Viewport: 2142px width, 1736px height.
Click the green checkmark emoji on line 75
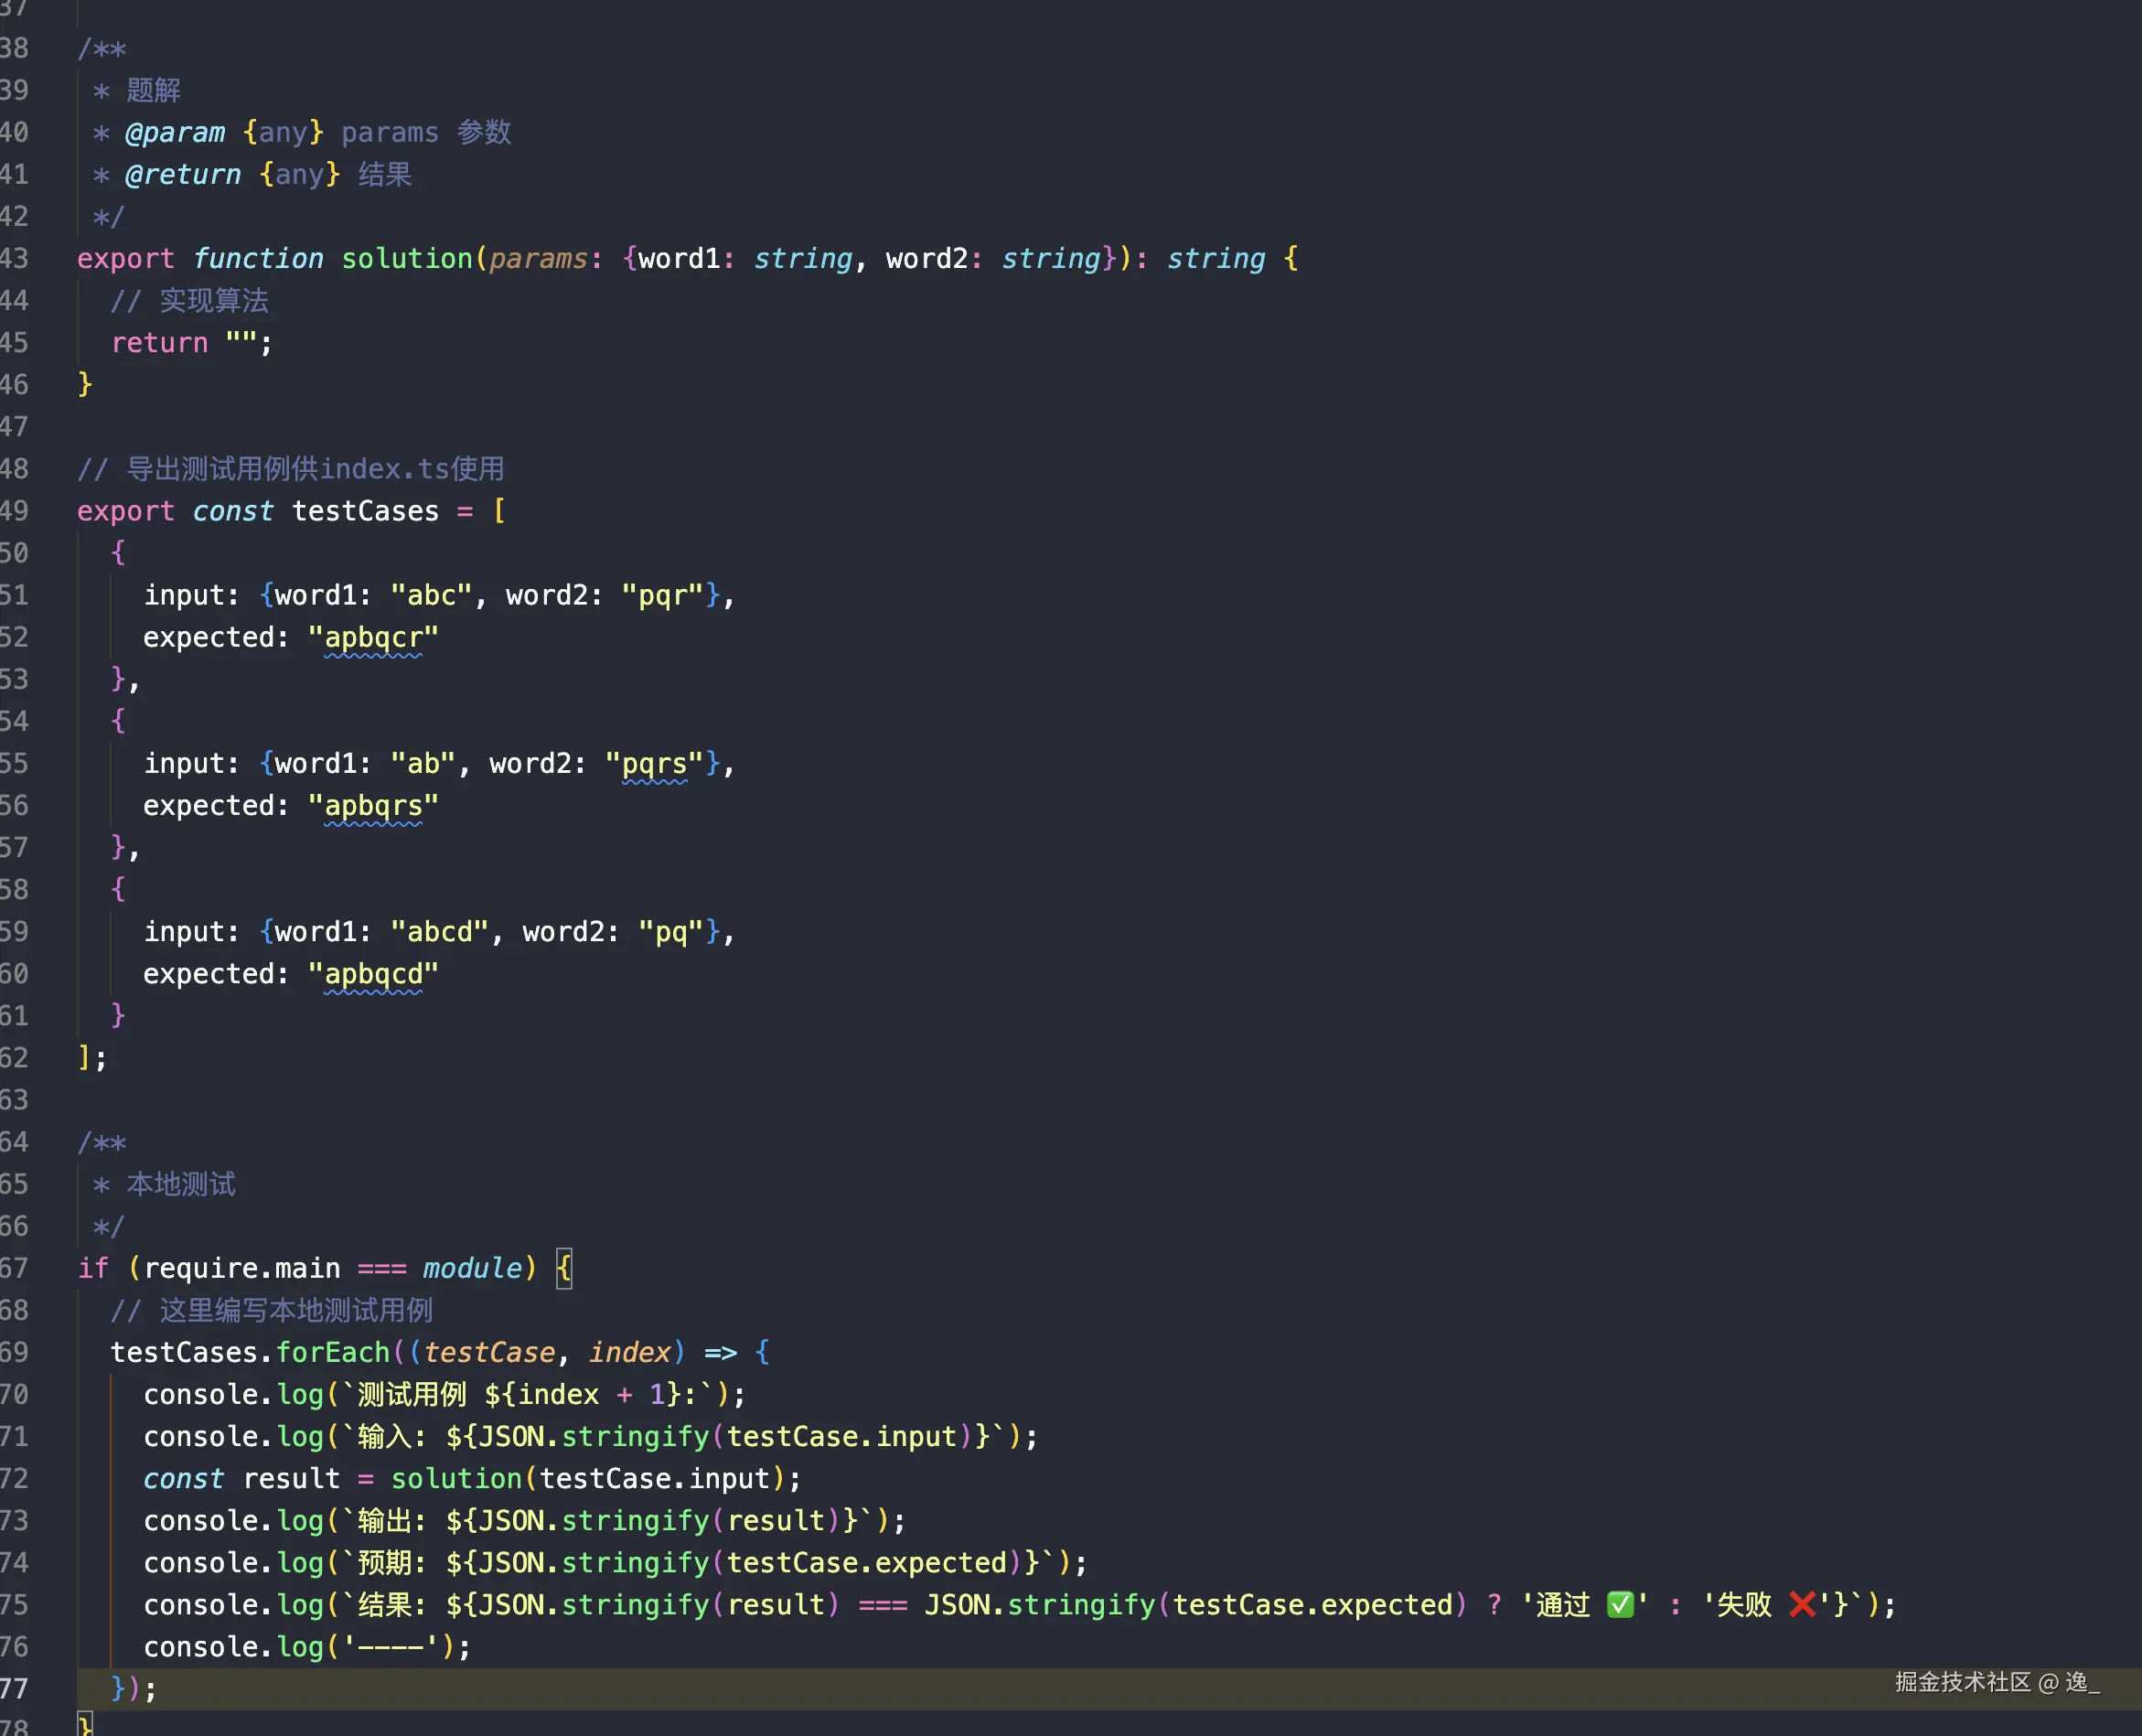tap(1619, 1605)
